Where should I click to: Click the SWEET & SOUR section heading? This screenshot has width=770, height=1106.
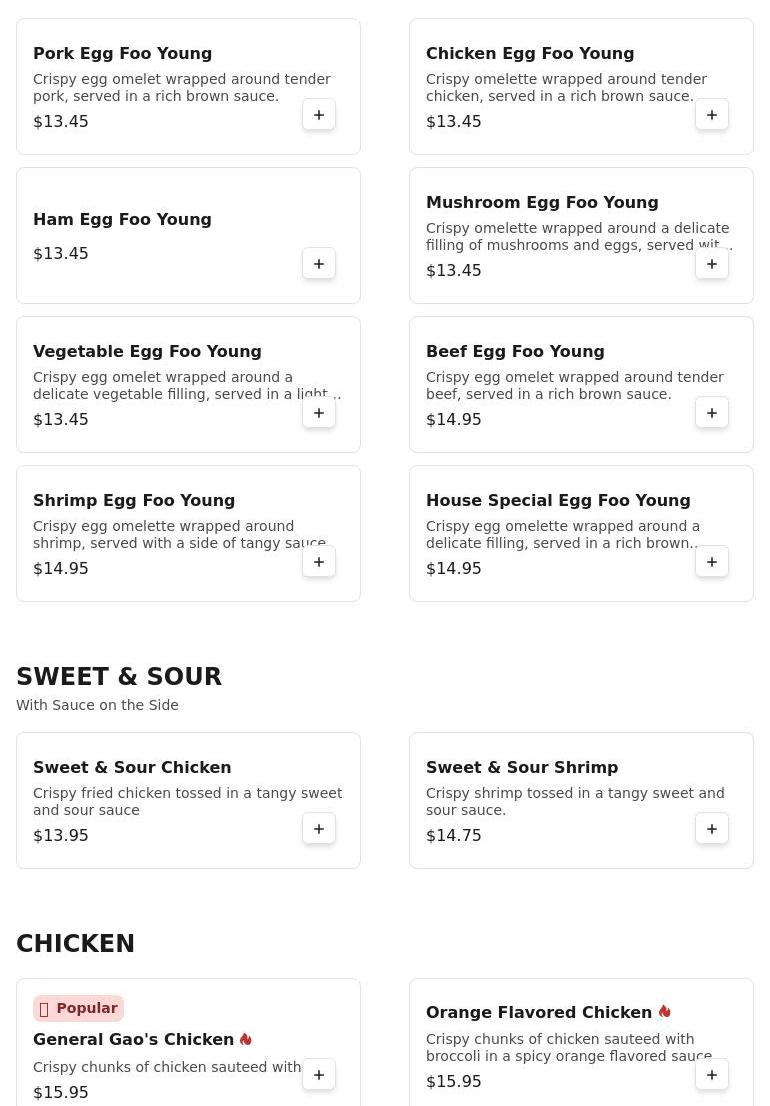point(119,677)
